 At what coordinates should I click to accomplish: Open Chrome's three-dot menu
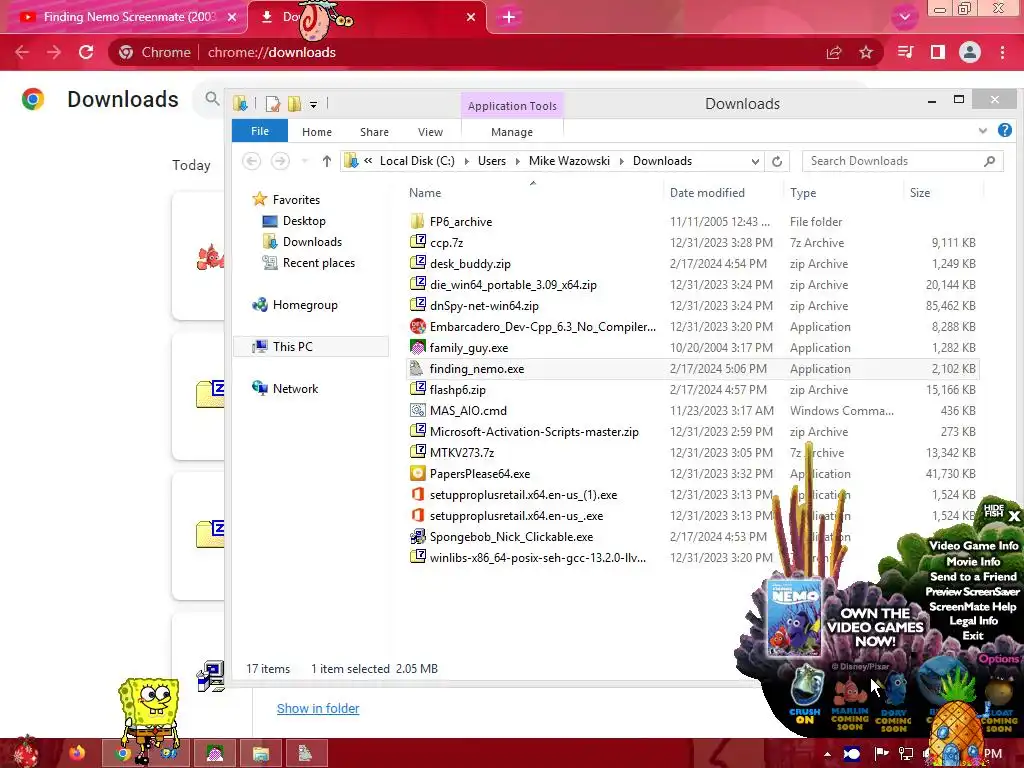(1002, 52)
